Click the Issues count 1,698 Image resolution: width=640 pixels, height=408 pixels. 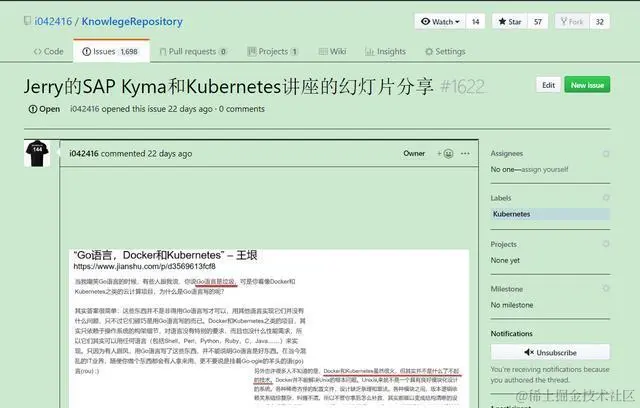pos(129,52)
